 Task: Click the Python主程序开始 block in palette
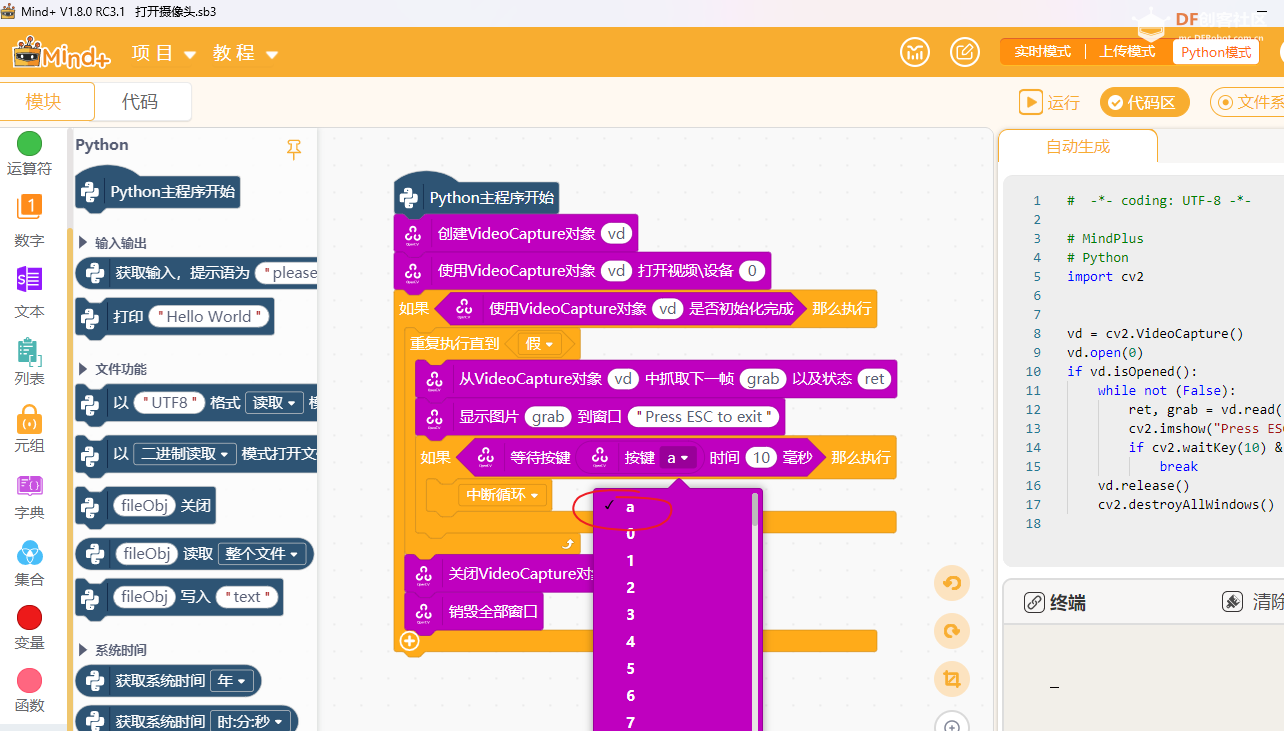pyautogui.click(x=158, y=191)
